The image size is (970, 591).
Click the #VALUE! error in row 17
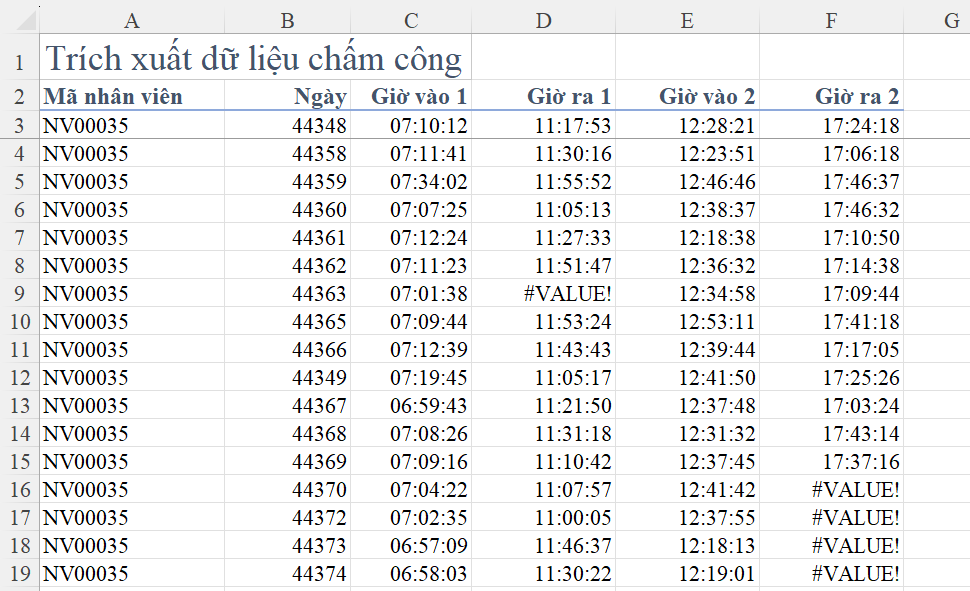pos(855,518)
